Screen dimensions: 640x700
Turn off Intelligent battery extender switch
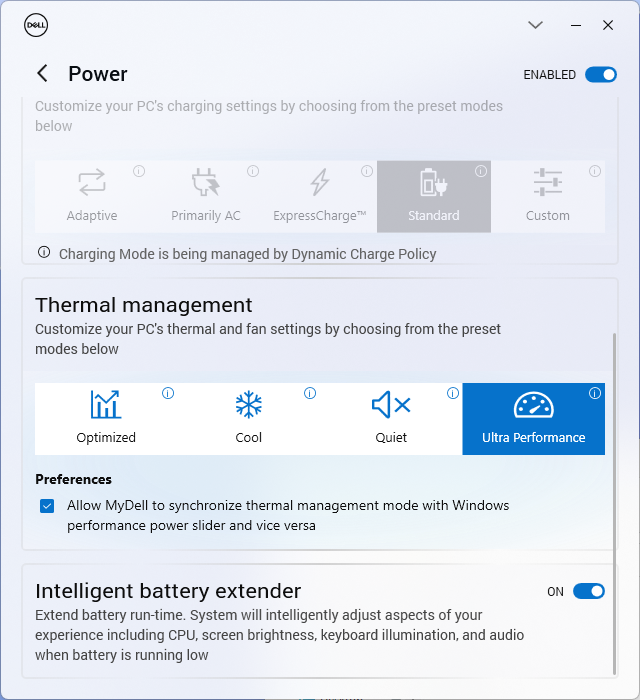[588, 591]
